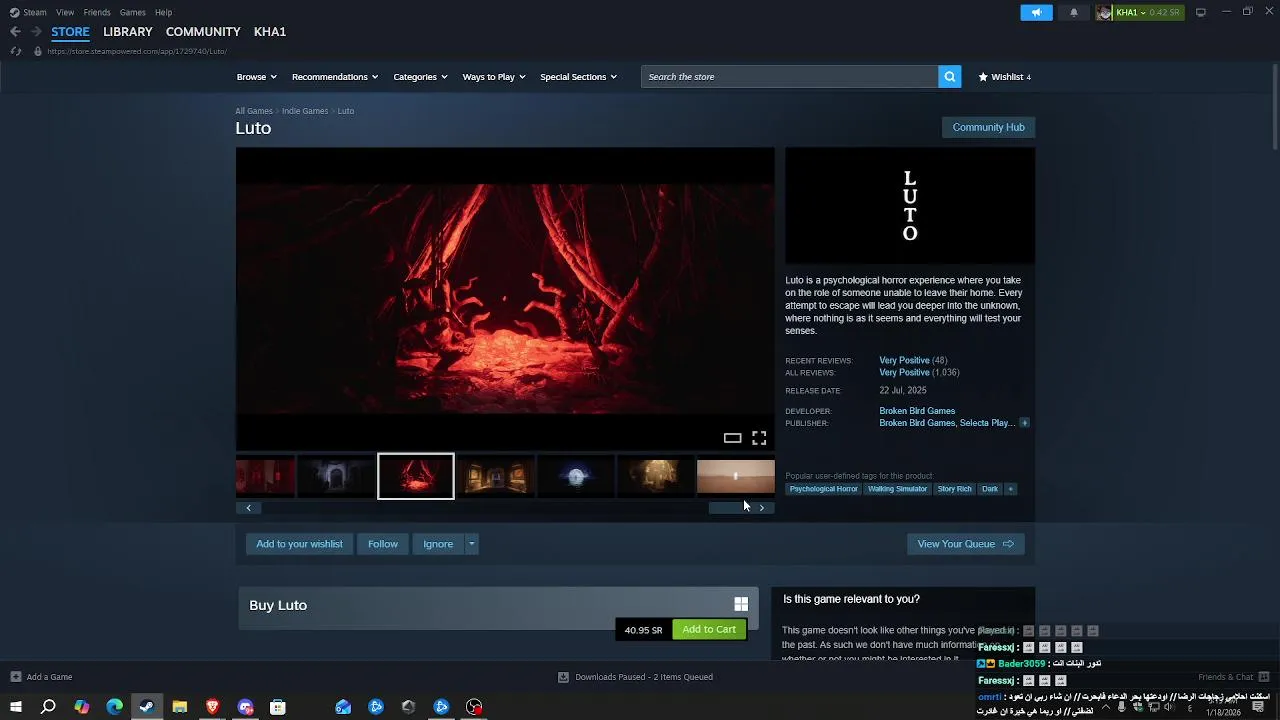Switch to the STORE tab

[70, 32]
